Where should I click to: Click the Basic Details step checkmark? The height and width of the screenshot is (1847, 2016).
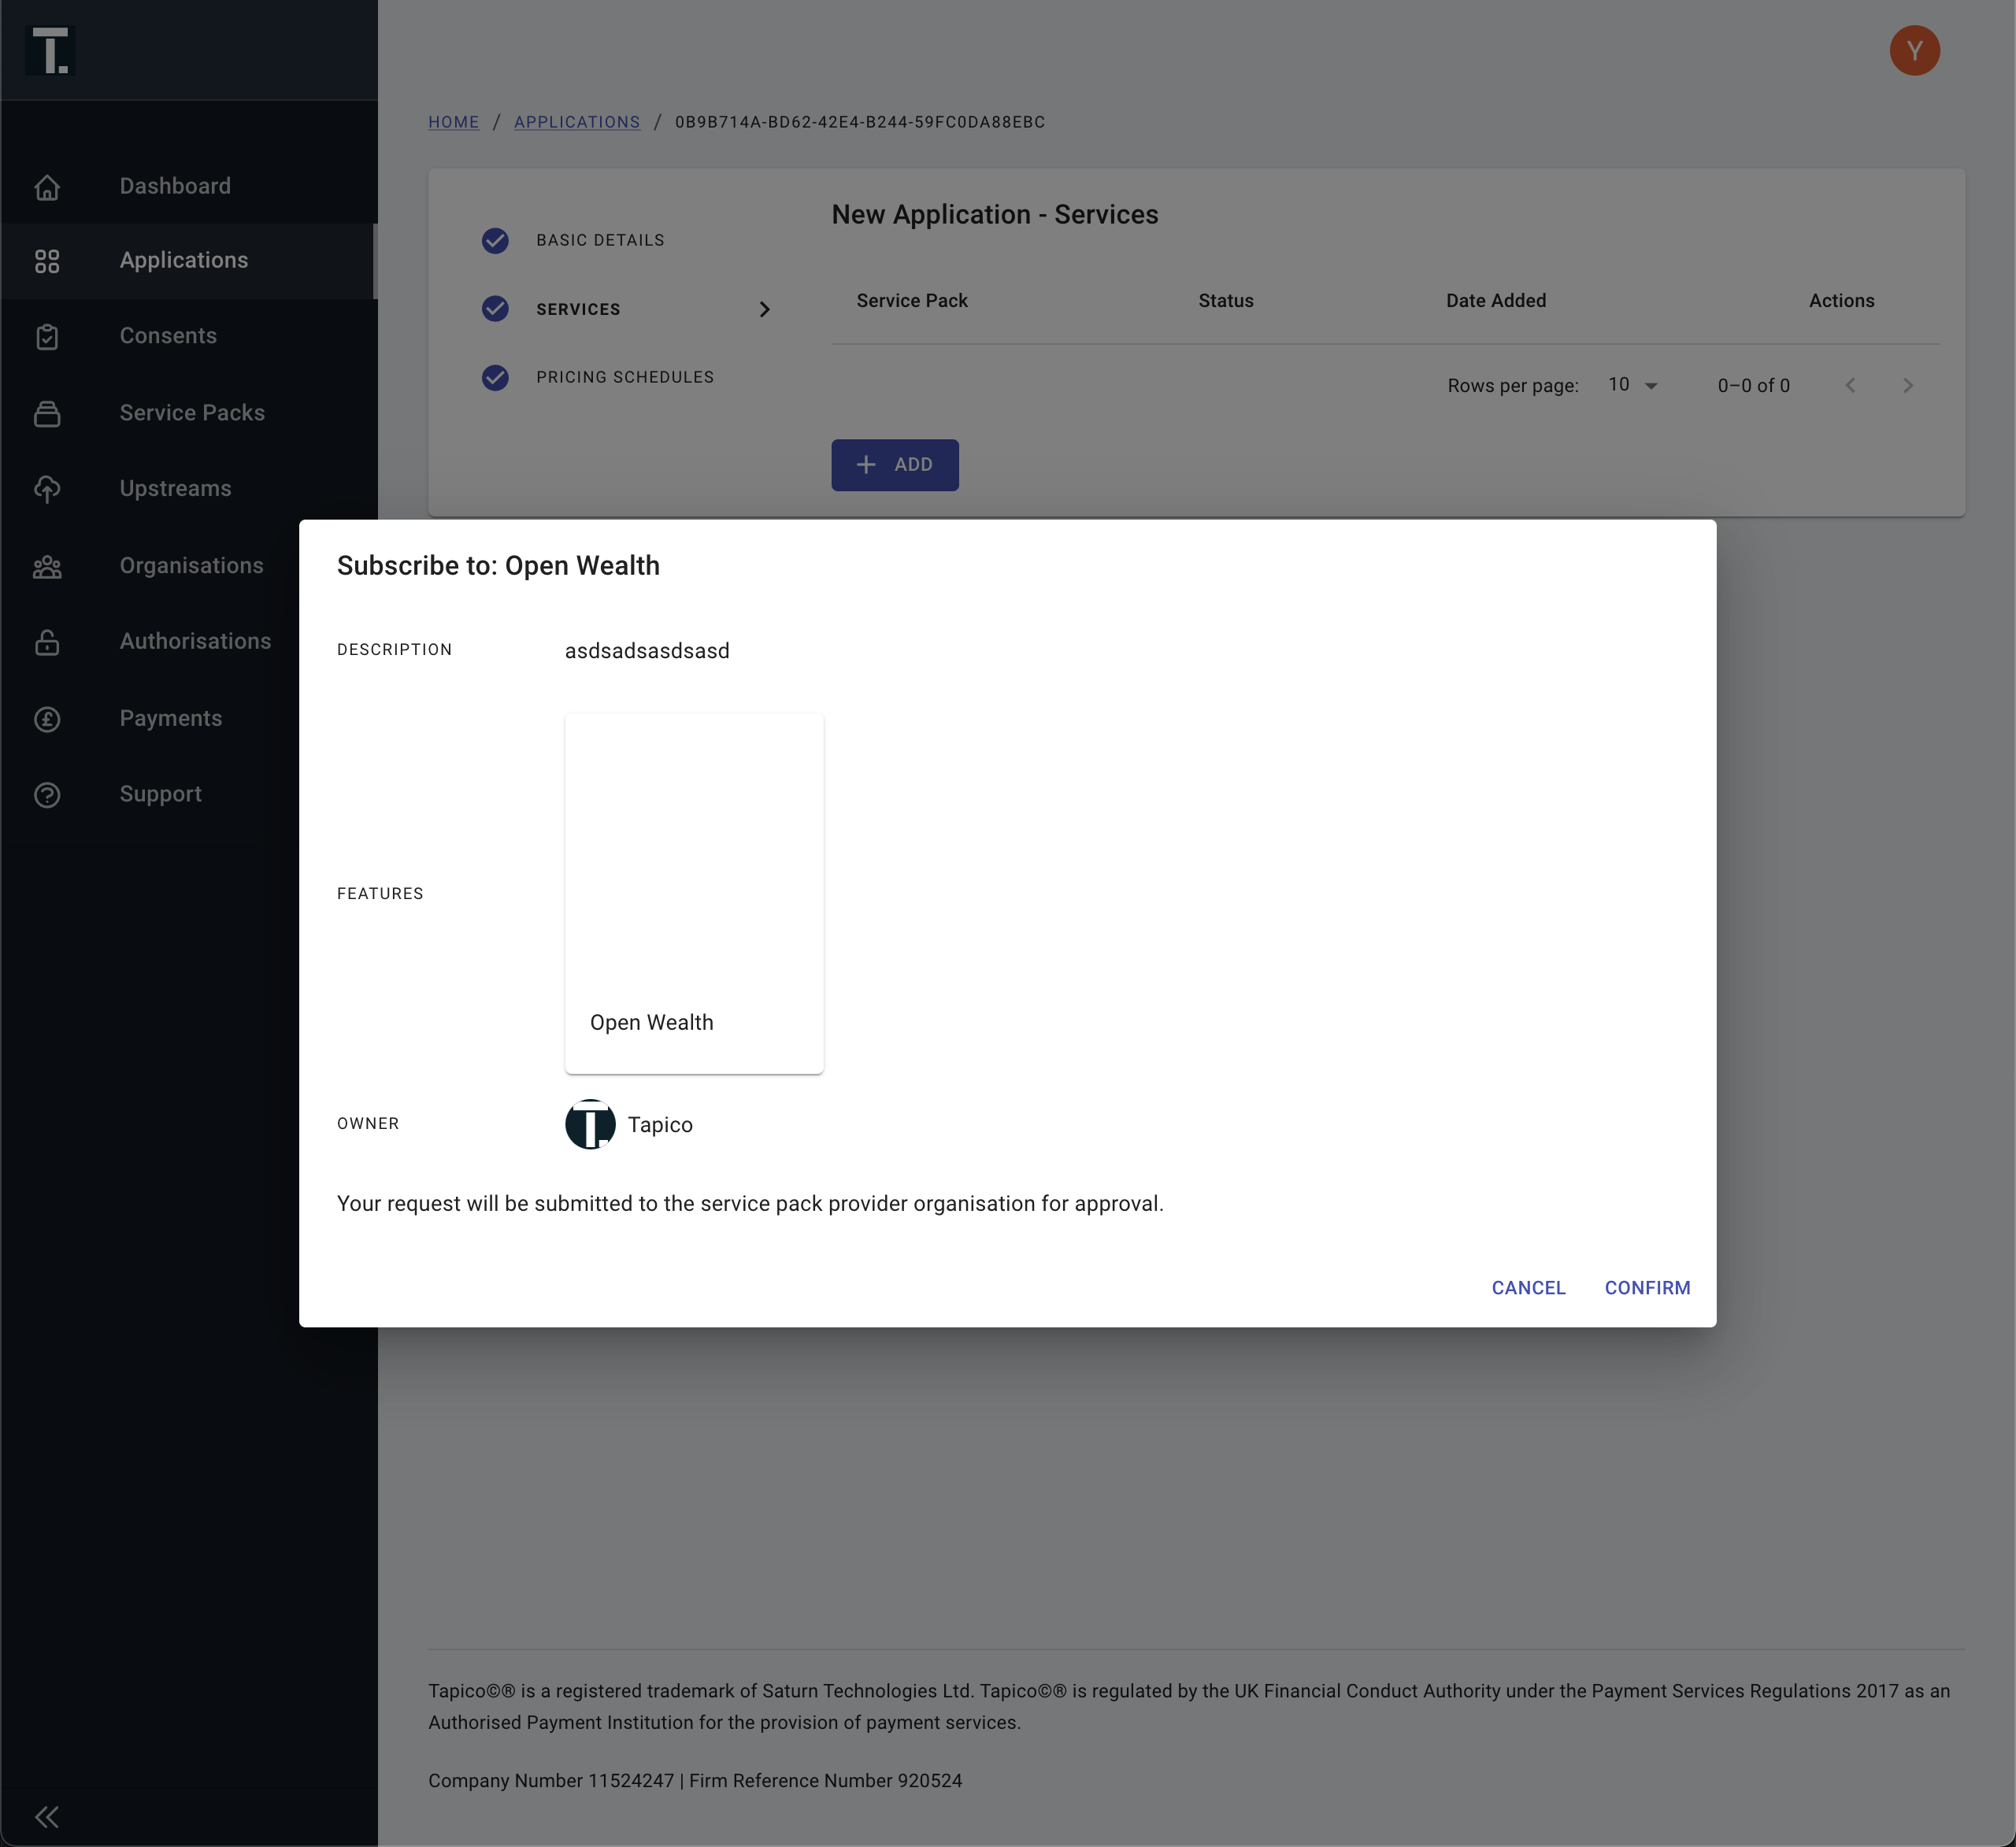tap(495, 240)
